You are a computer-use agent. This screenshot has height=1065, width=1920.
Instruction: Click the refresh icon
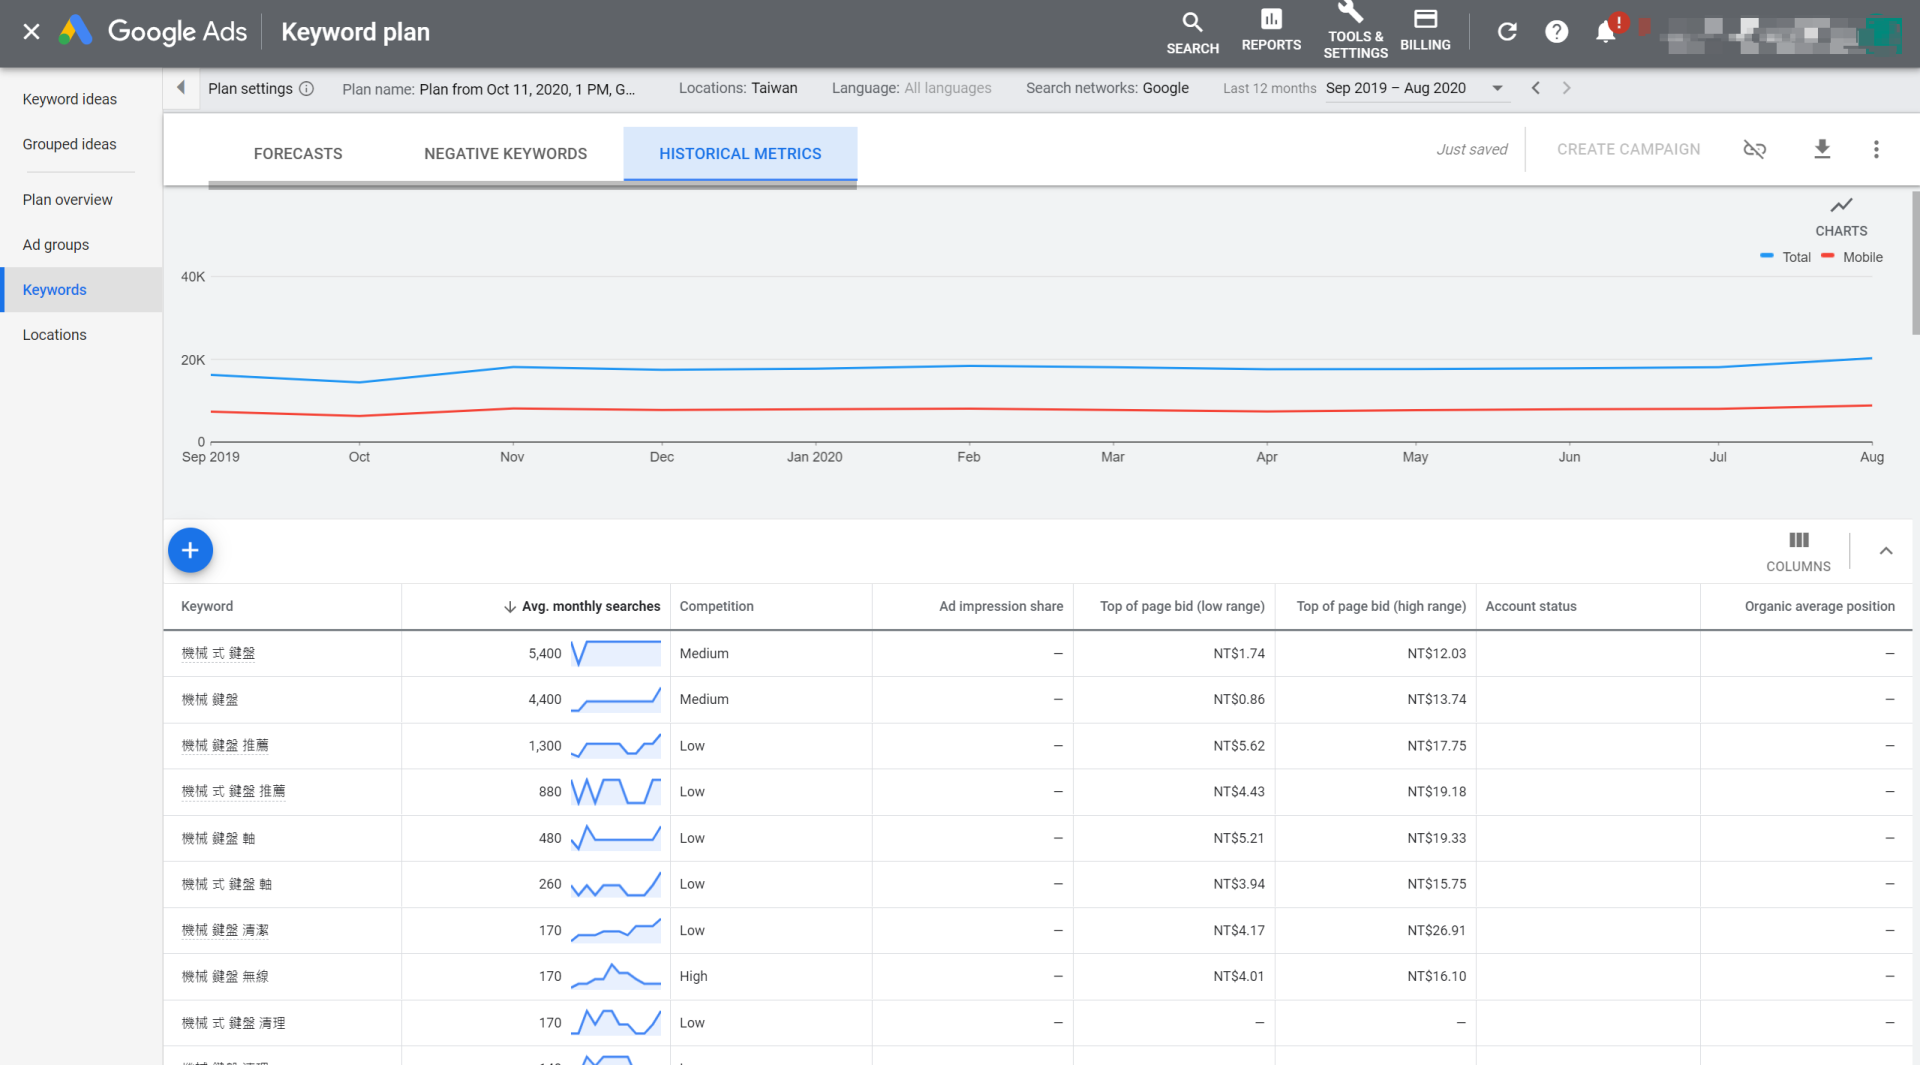pos(1507,32)
